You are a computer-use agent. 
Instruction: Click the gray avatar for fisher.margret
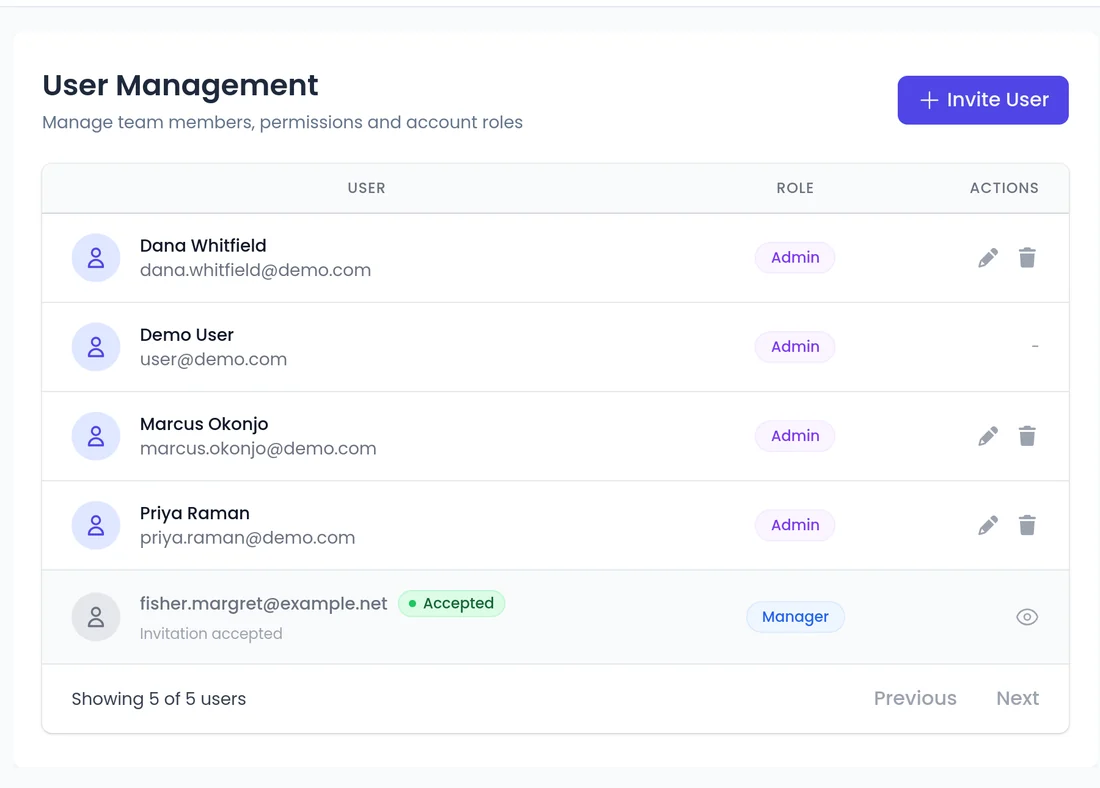coord(96,617)
